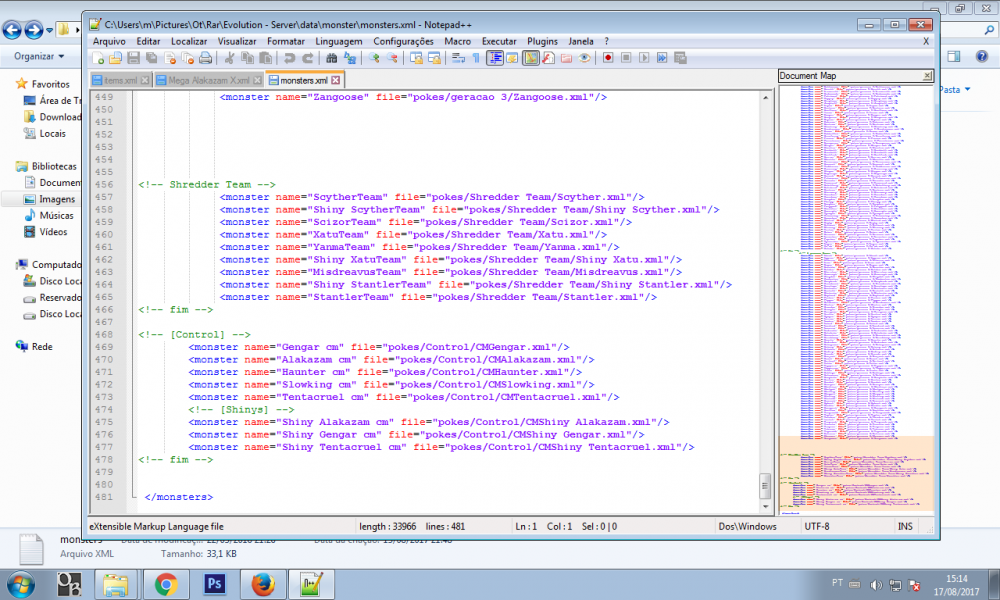Open the Linguagem menu
1000x600 pixels.
pyautogui.click(x=339, y=41)
